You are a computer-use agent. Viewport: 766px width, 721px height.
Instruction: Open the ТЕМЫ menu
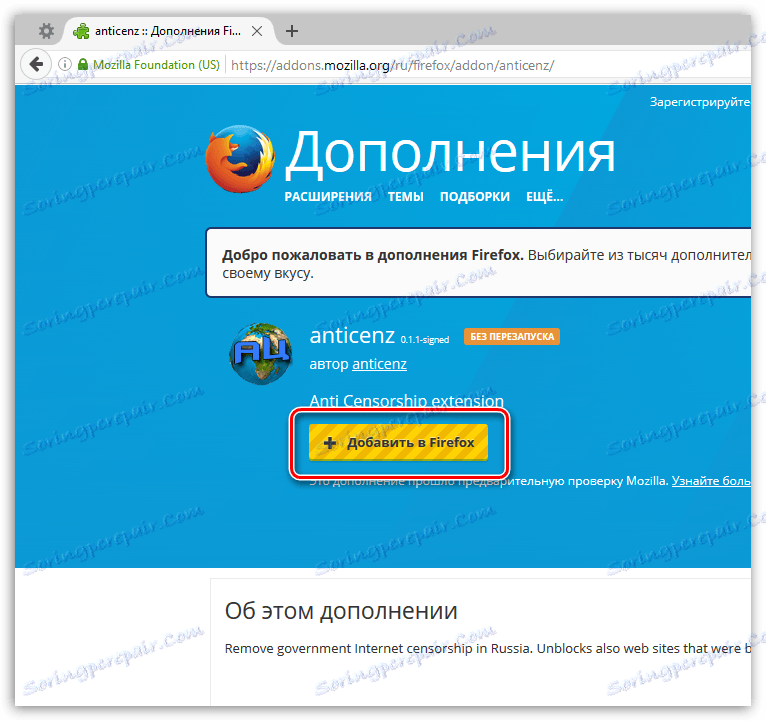point(405,197)
